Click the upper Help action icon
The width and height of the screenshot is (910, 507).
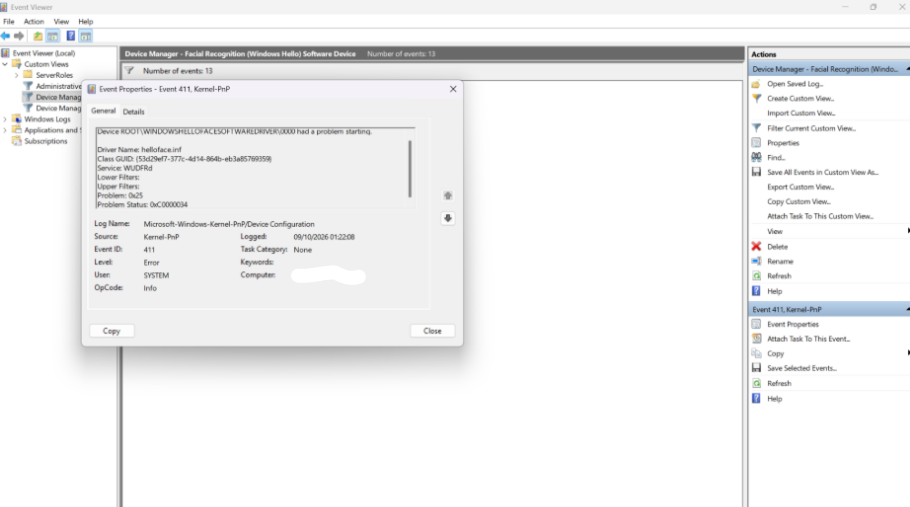756,291
